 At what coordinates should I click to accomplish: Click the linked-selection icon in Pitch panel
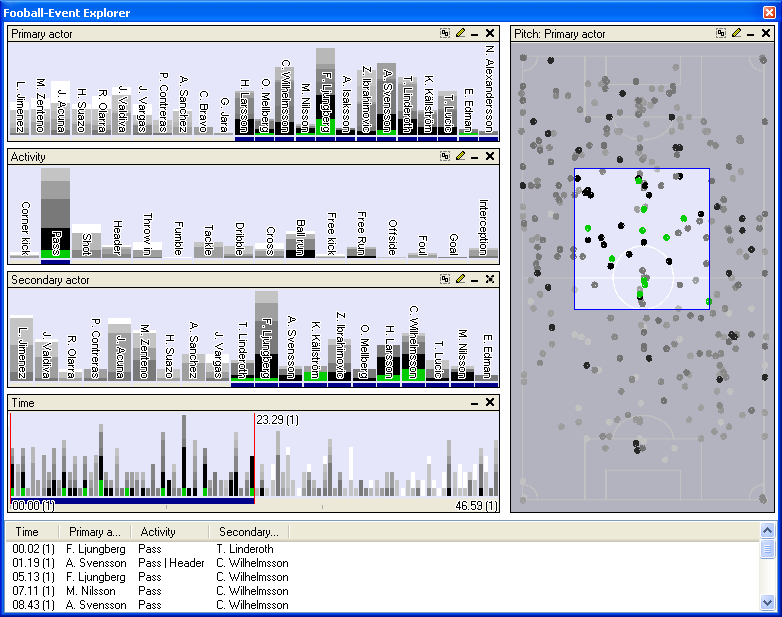721,33
